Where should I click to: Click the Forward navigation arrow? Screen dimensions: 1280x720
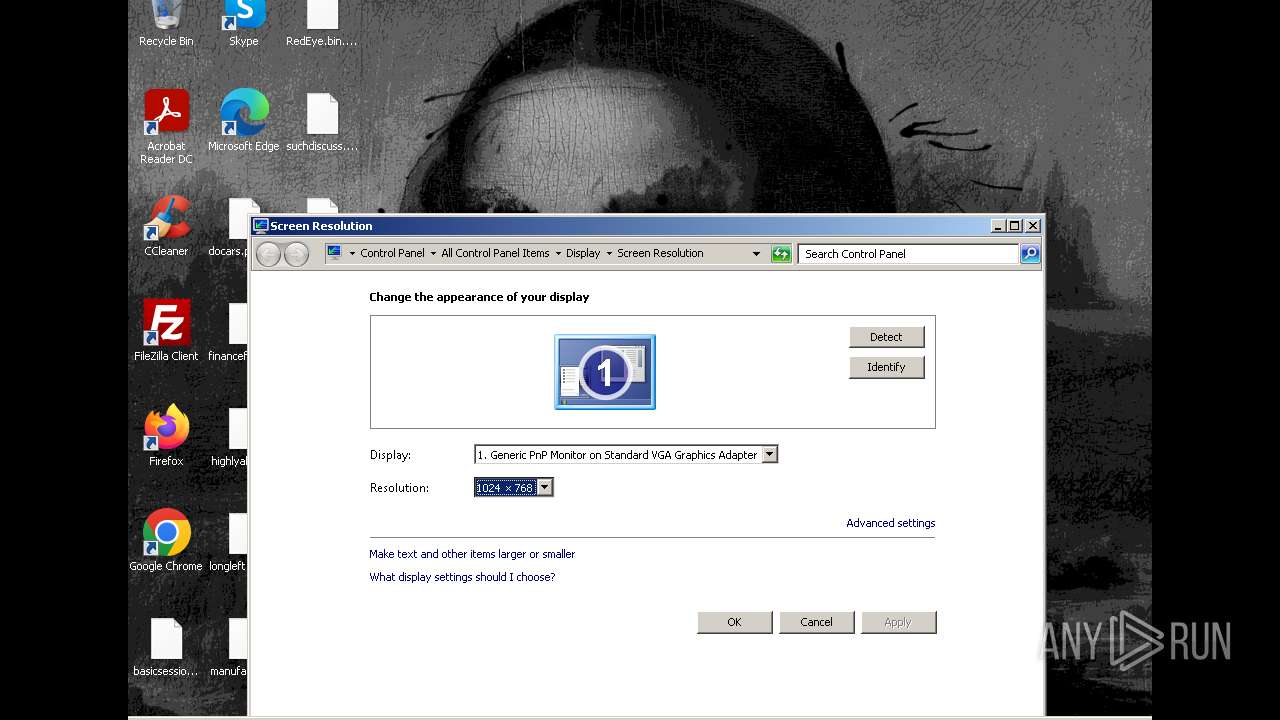pyautogui.click(x=296, y=254)
